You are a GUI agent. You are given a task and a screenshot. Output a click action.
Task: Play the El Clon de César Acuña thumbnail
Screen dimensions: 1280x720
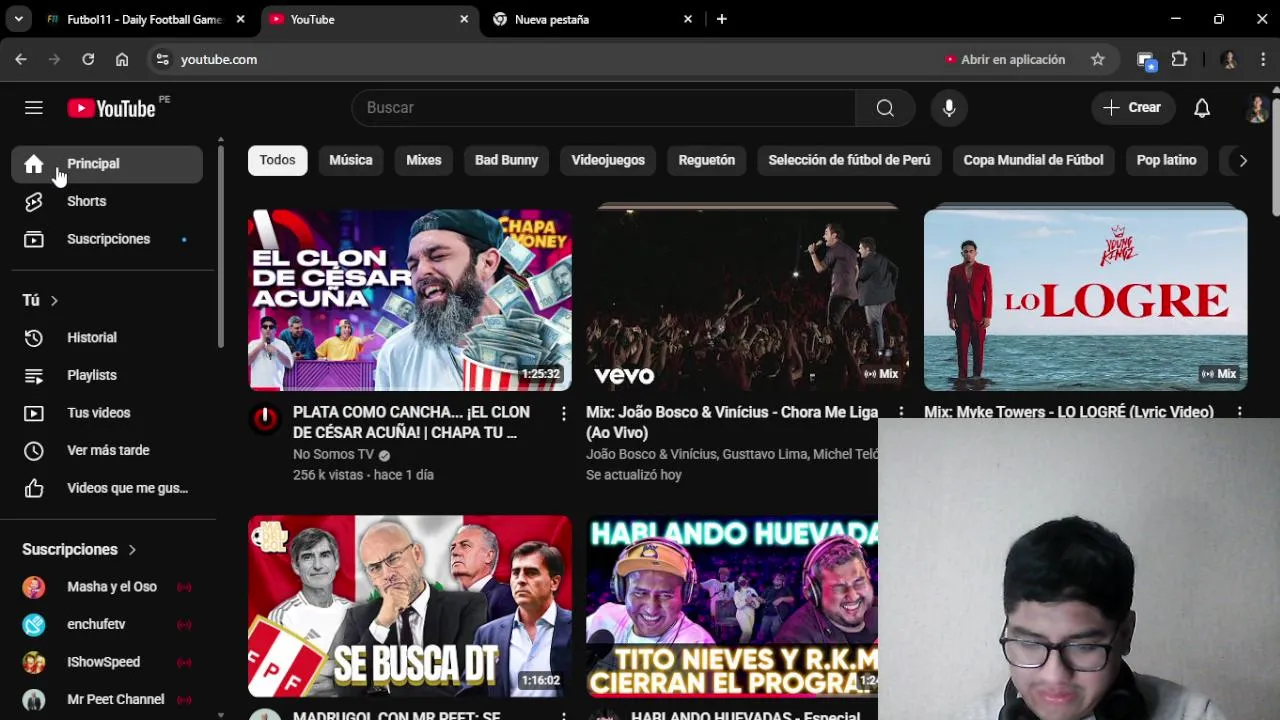pos(410,300)
